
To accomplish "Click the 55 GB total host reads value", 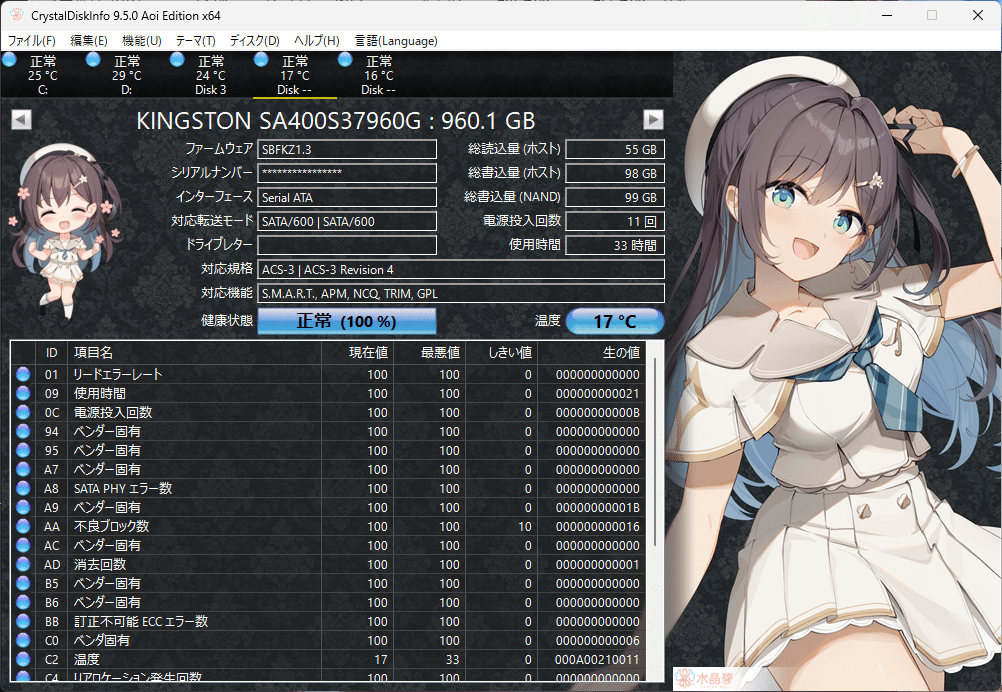I will point(615,150).
